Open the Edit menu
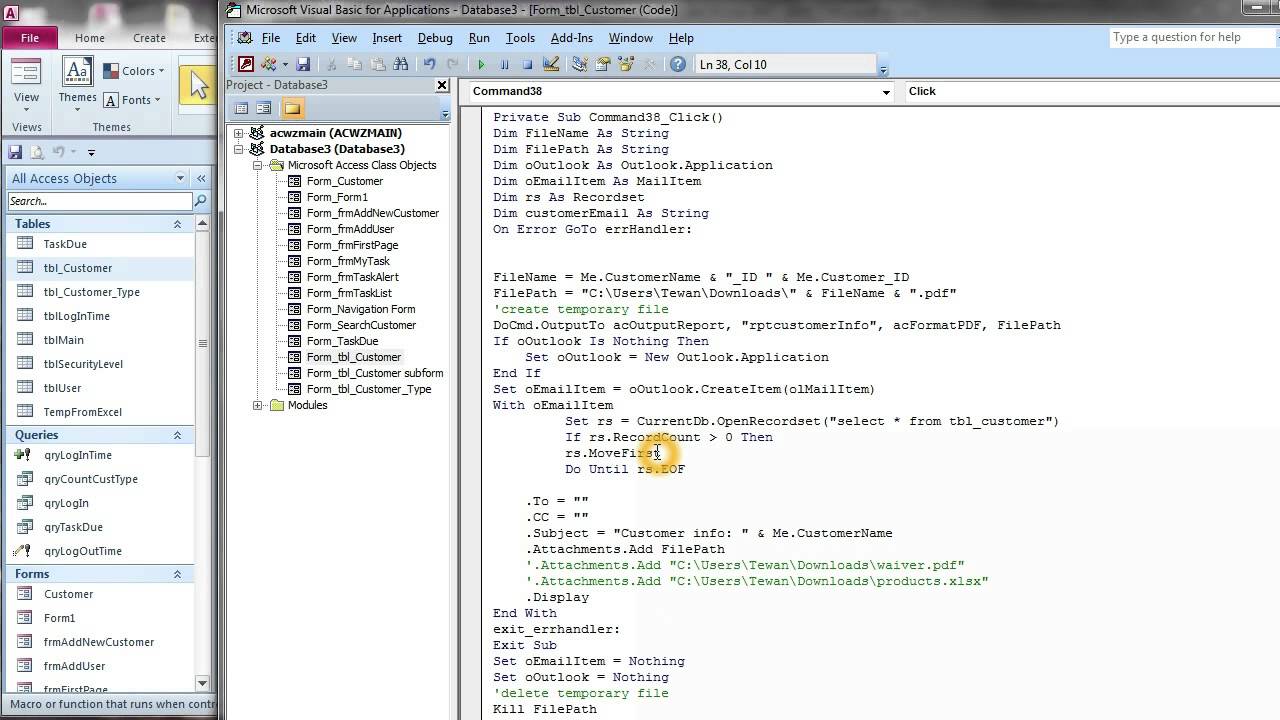 click(305, 38)
